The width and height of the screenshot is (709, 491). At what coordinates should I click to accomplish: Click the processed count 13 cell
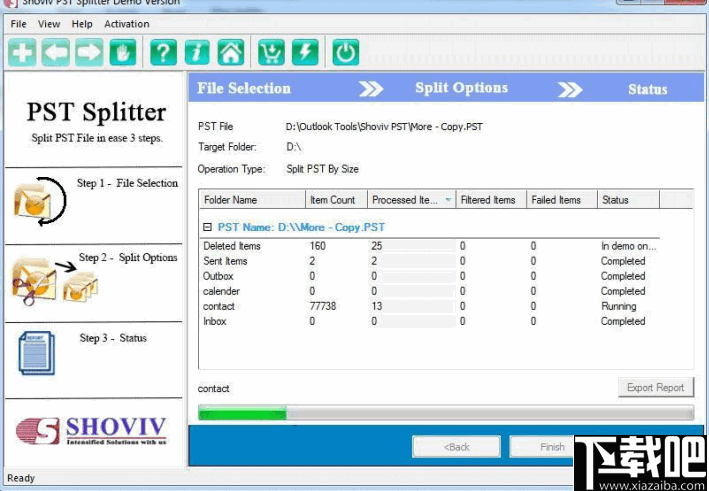(x=377, y=306)
